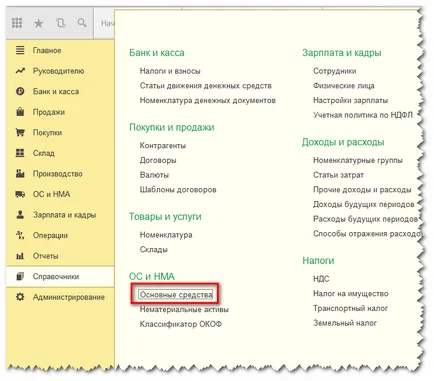
Task: Open the Валюты directory
Action: (x=154, y=175)
